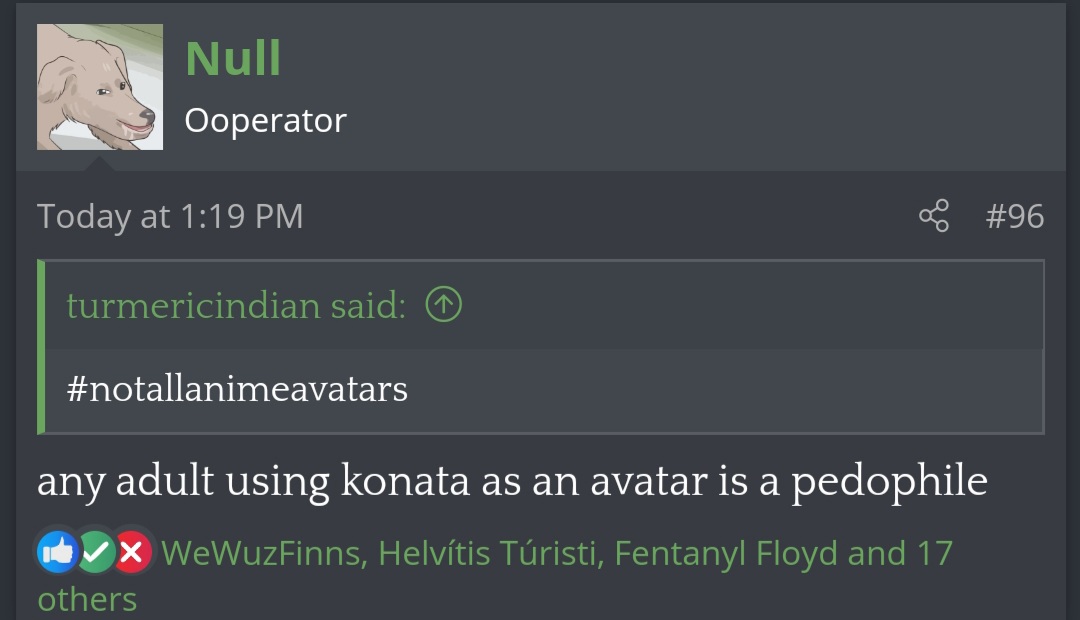Expand the quoted #notallanimeavatars text
The width and height of the screenshot is (1080, 620).
(237, 388)
